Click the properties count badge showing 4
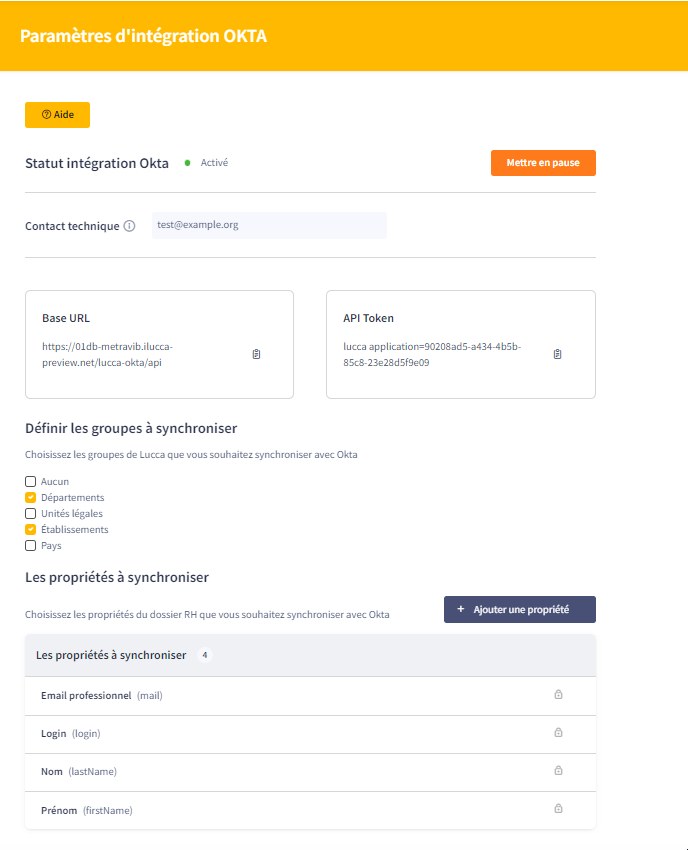 click(x=204, y=655)
